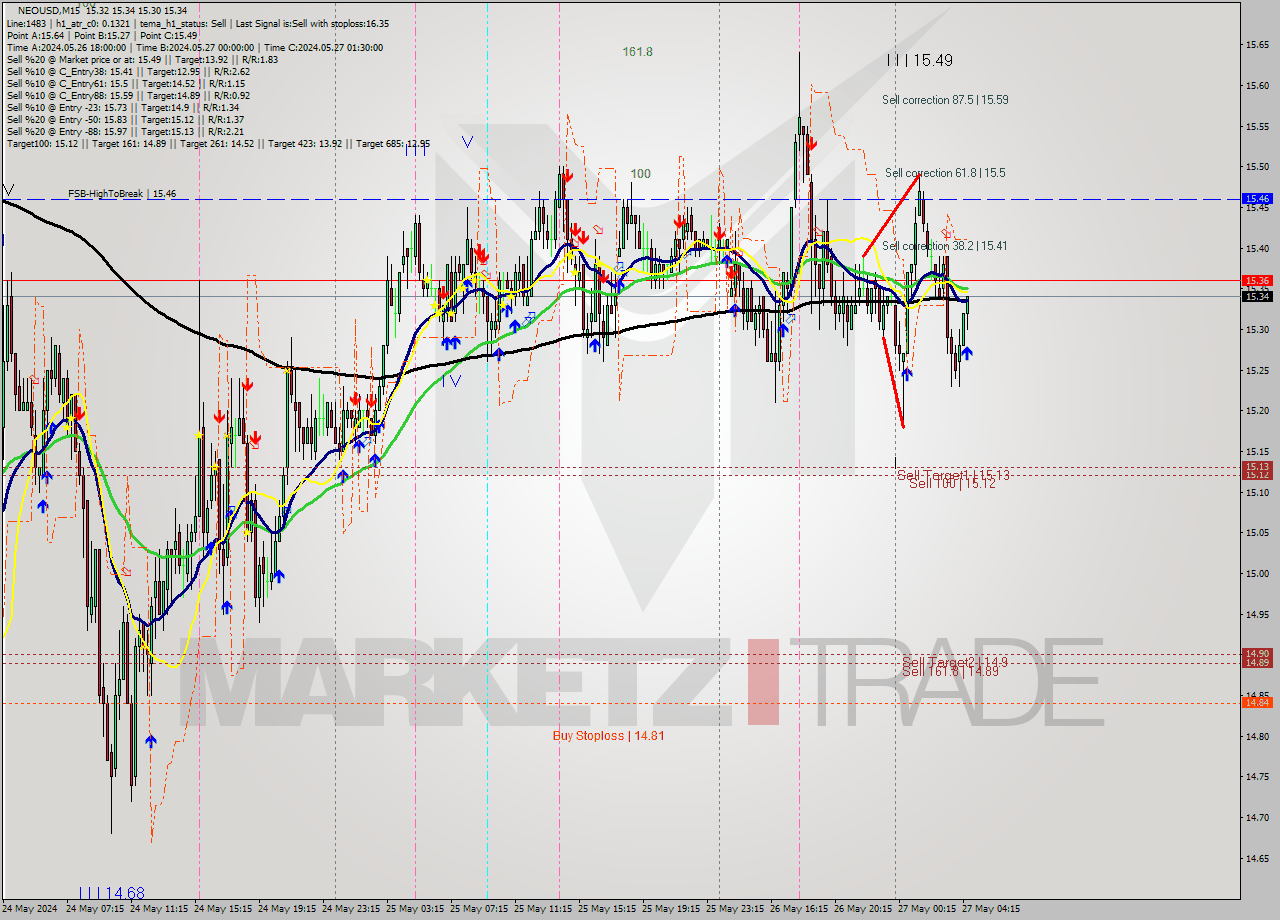Click the 'Sell Target2 | 14.9' label
This screenshot has height=920, width=1280.
955,662
